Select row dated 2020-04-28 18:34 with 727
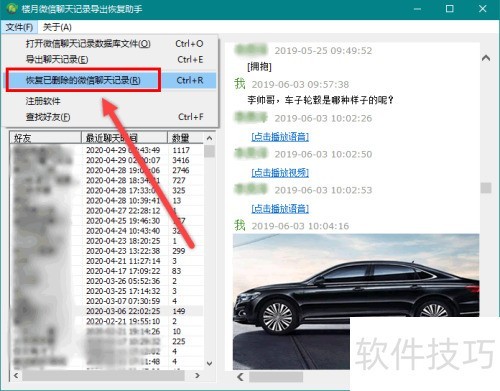The width and height of the screenshot is (500, 391). pos(107,180)
